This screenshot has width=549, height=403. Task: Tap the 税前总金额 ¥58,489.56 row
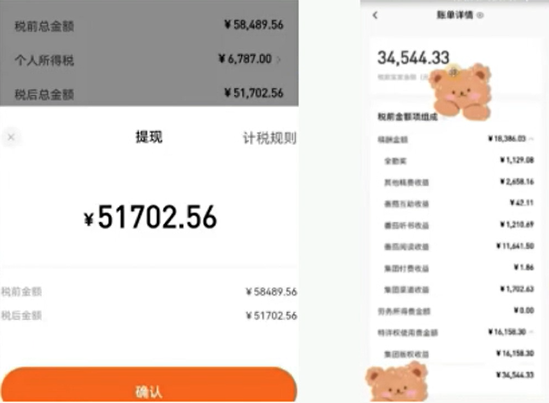[149, 25]
